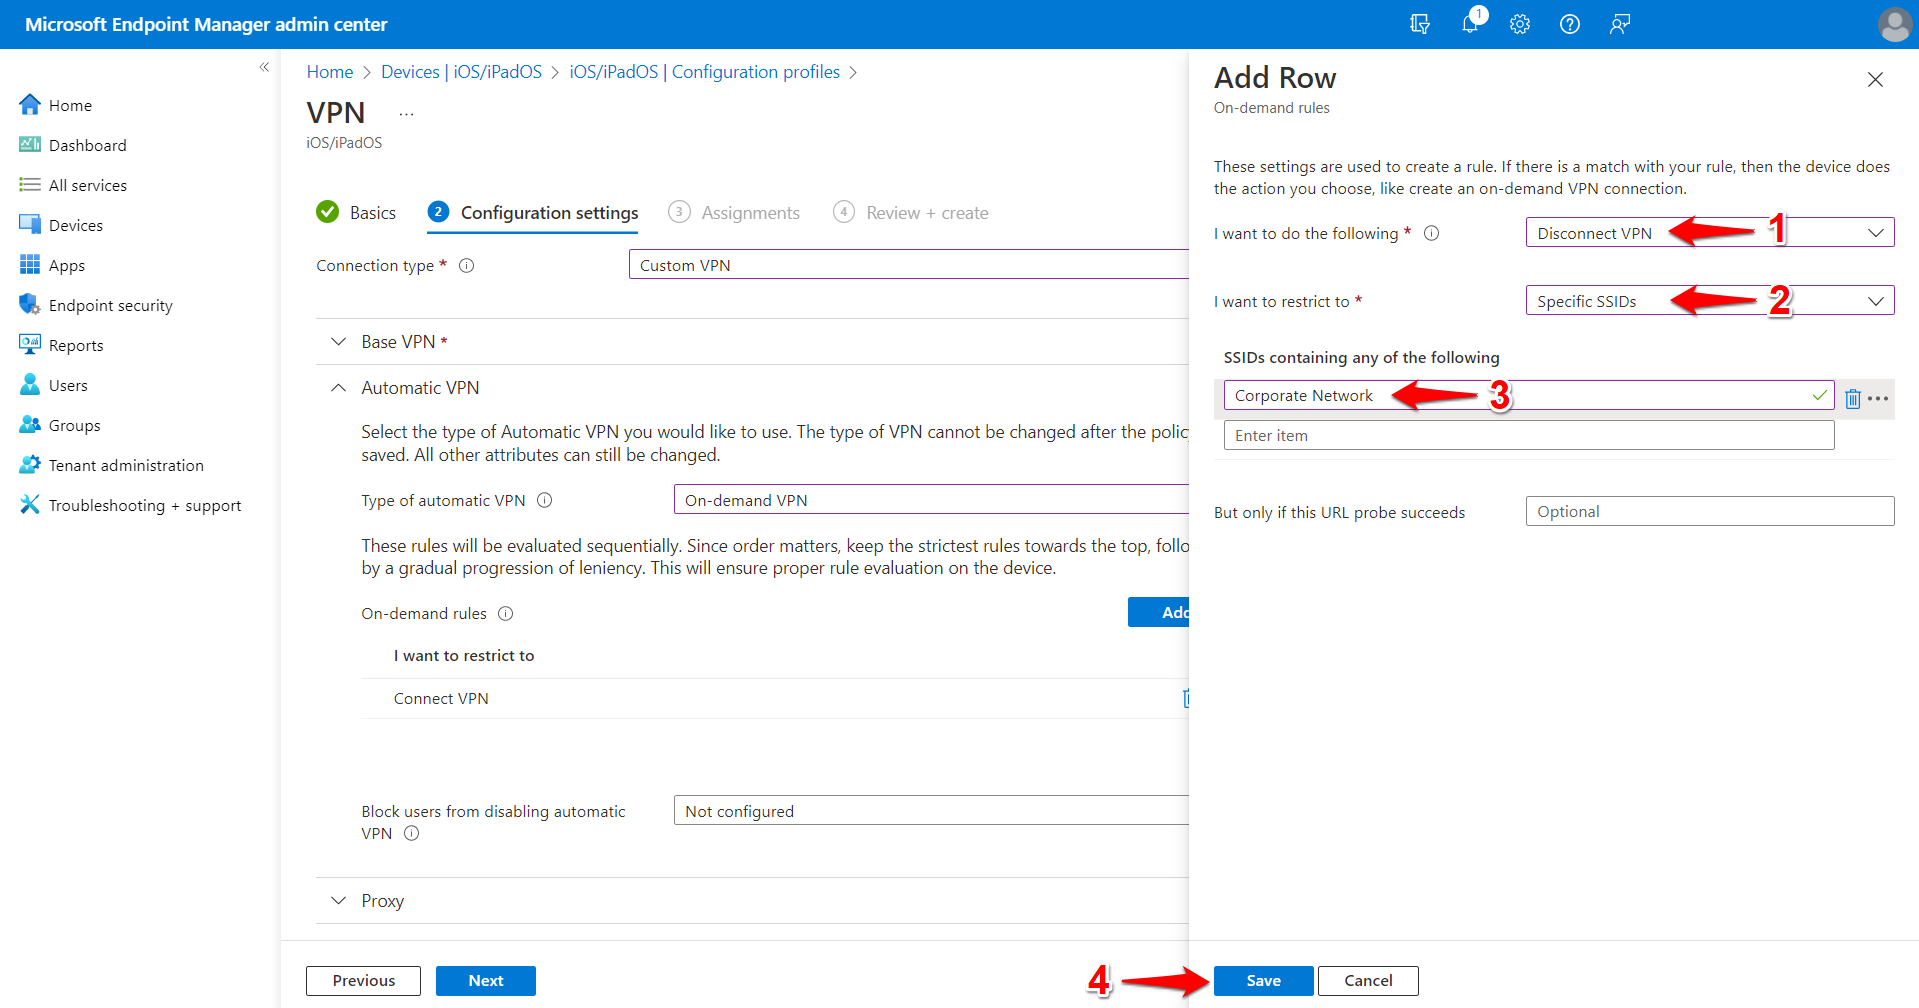Viewport: 1919px width, 1008px height.
Task: Expand the Proxy section
Action: click(338, 900)
